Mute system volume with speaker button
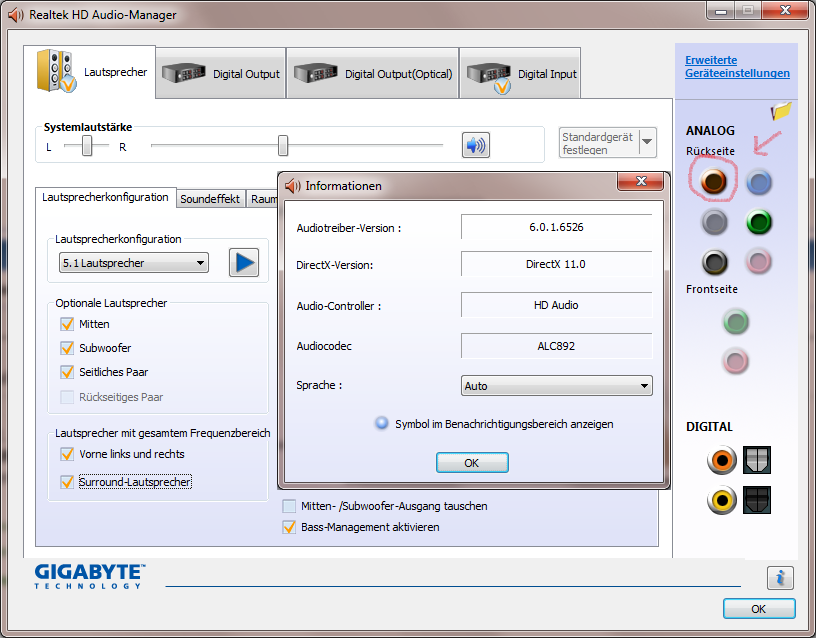The image size is (816, 638). 476,145
